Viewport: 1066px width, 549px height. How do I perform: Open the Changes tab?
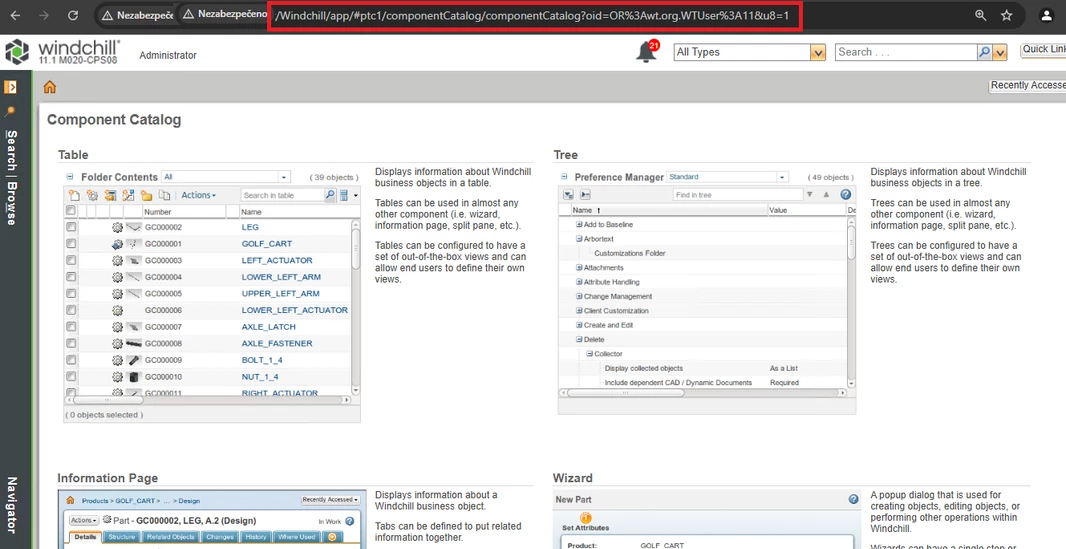pos(220,537)
